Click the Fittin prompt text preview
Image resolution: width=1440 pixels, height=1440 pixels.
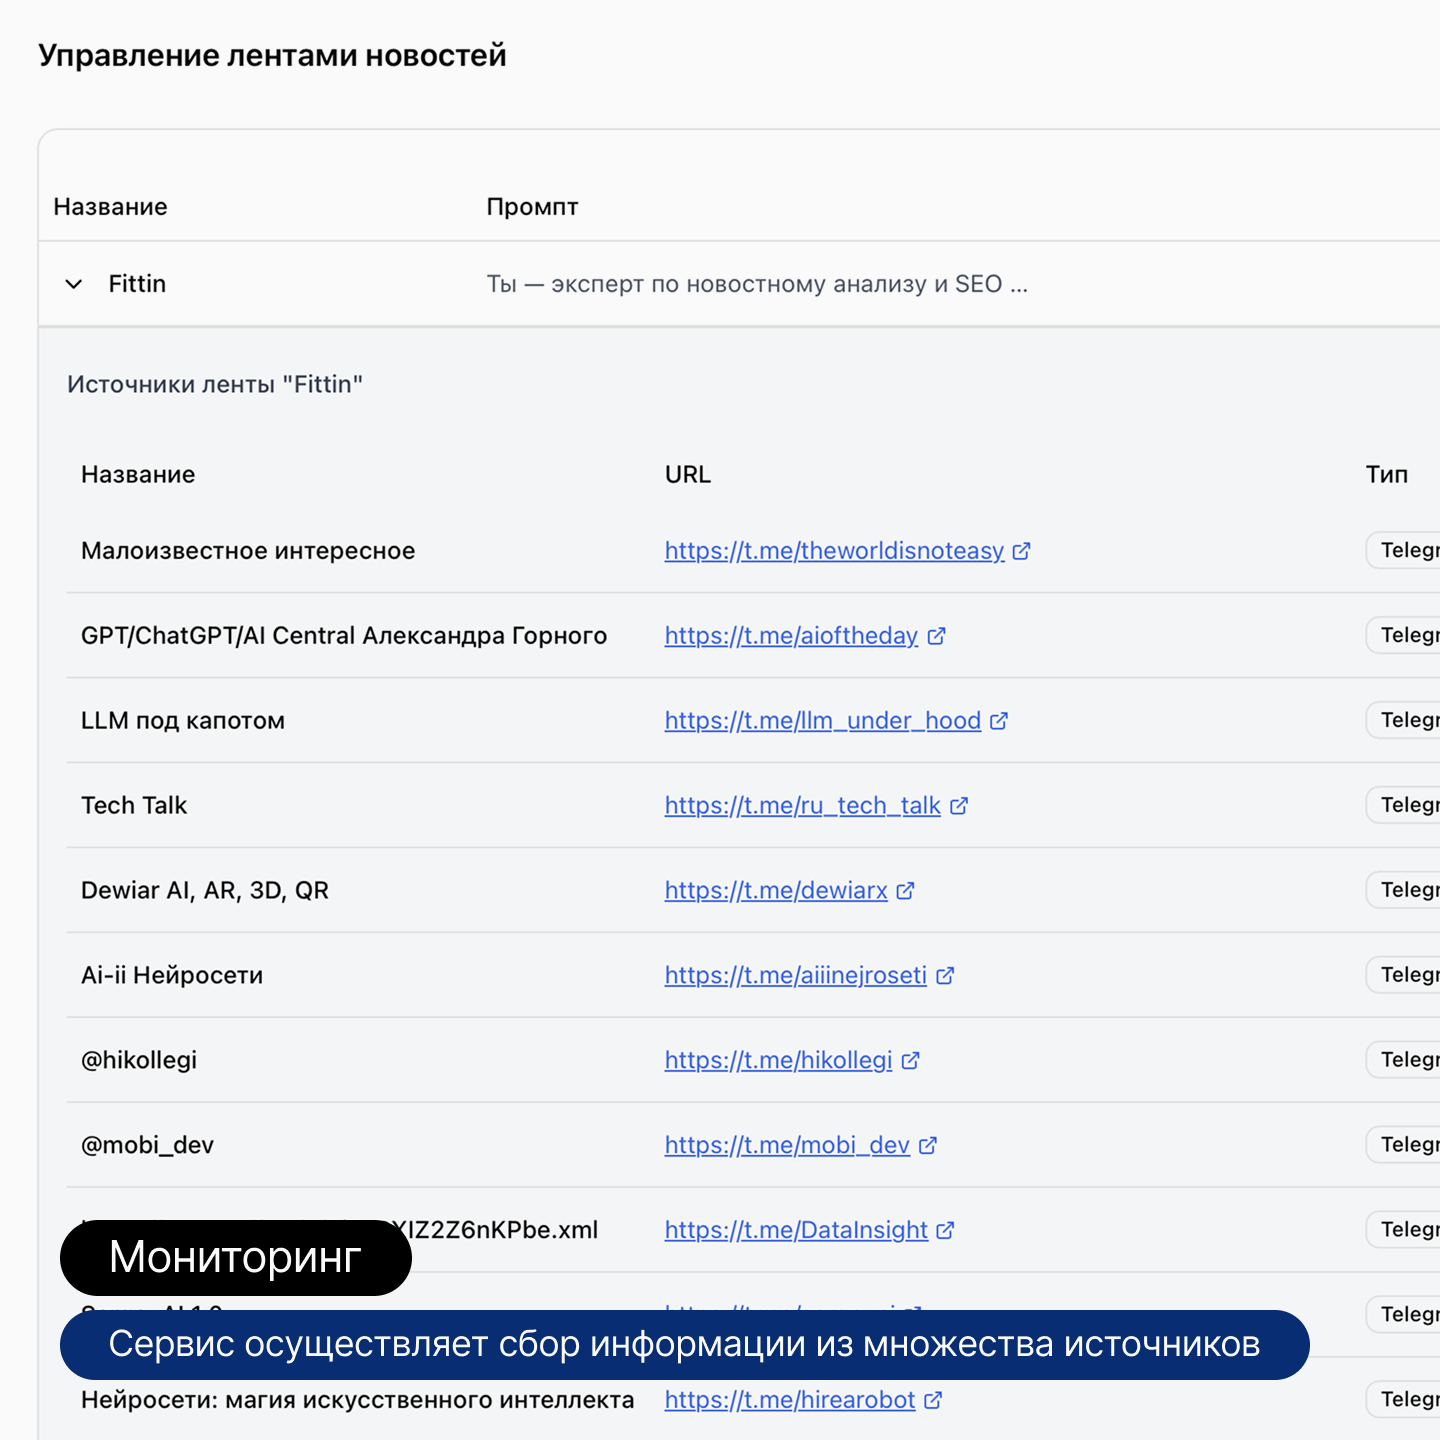756,284
